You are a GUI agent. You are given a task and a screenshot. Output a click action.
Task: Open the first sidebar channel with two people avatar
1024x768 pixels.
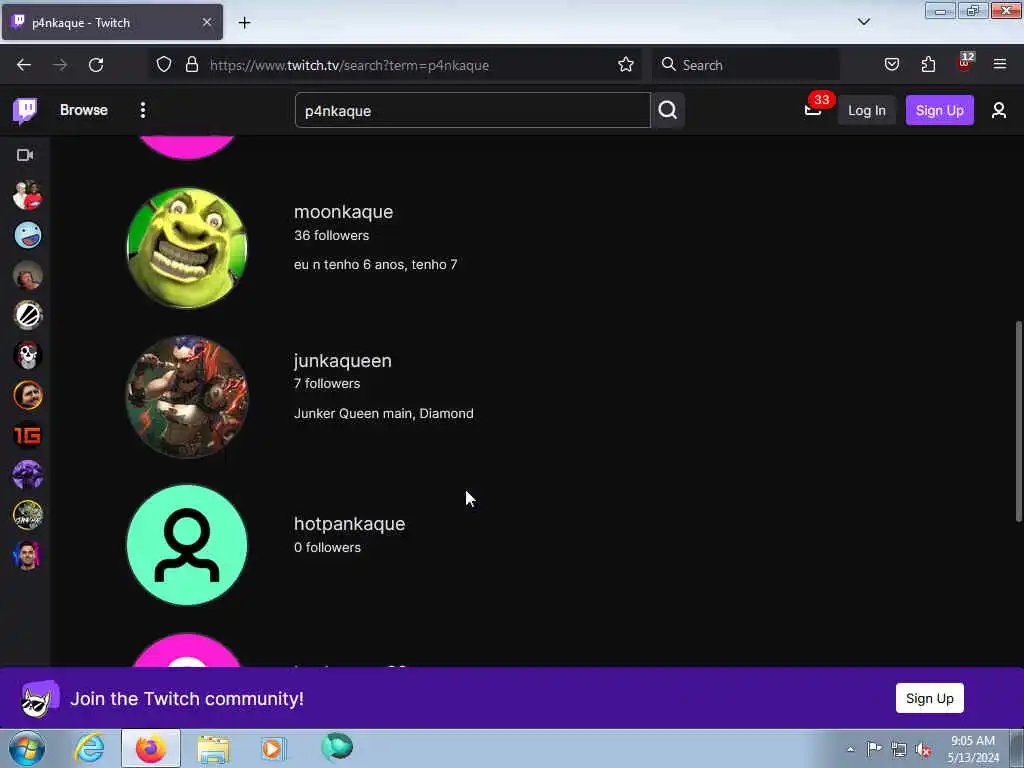[x=27, y=195]
